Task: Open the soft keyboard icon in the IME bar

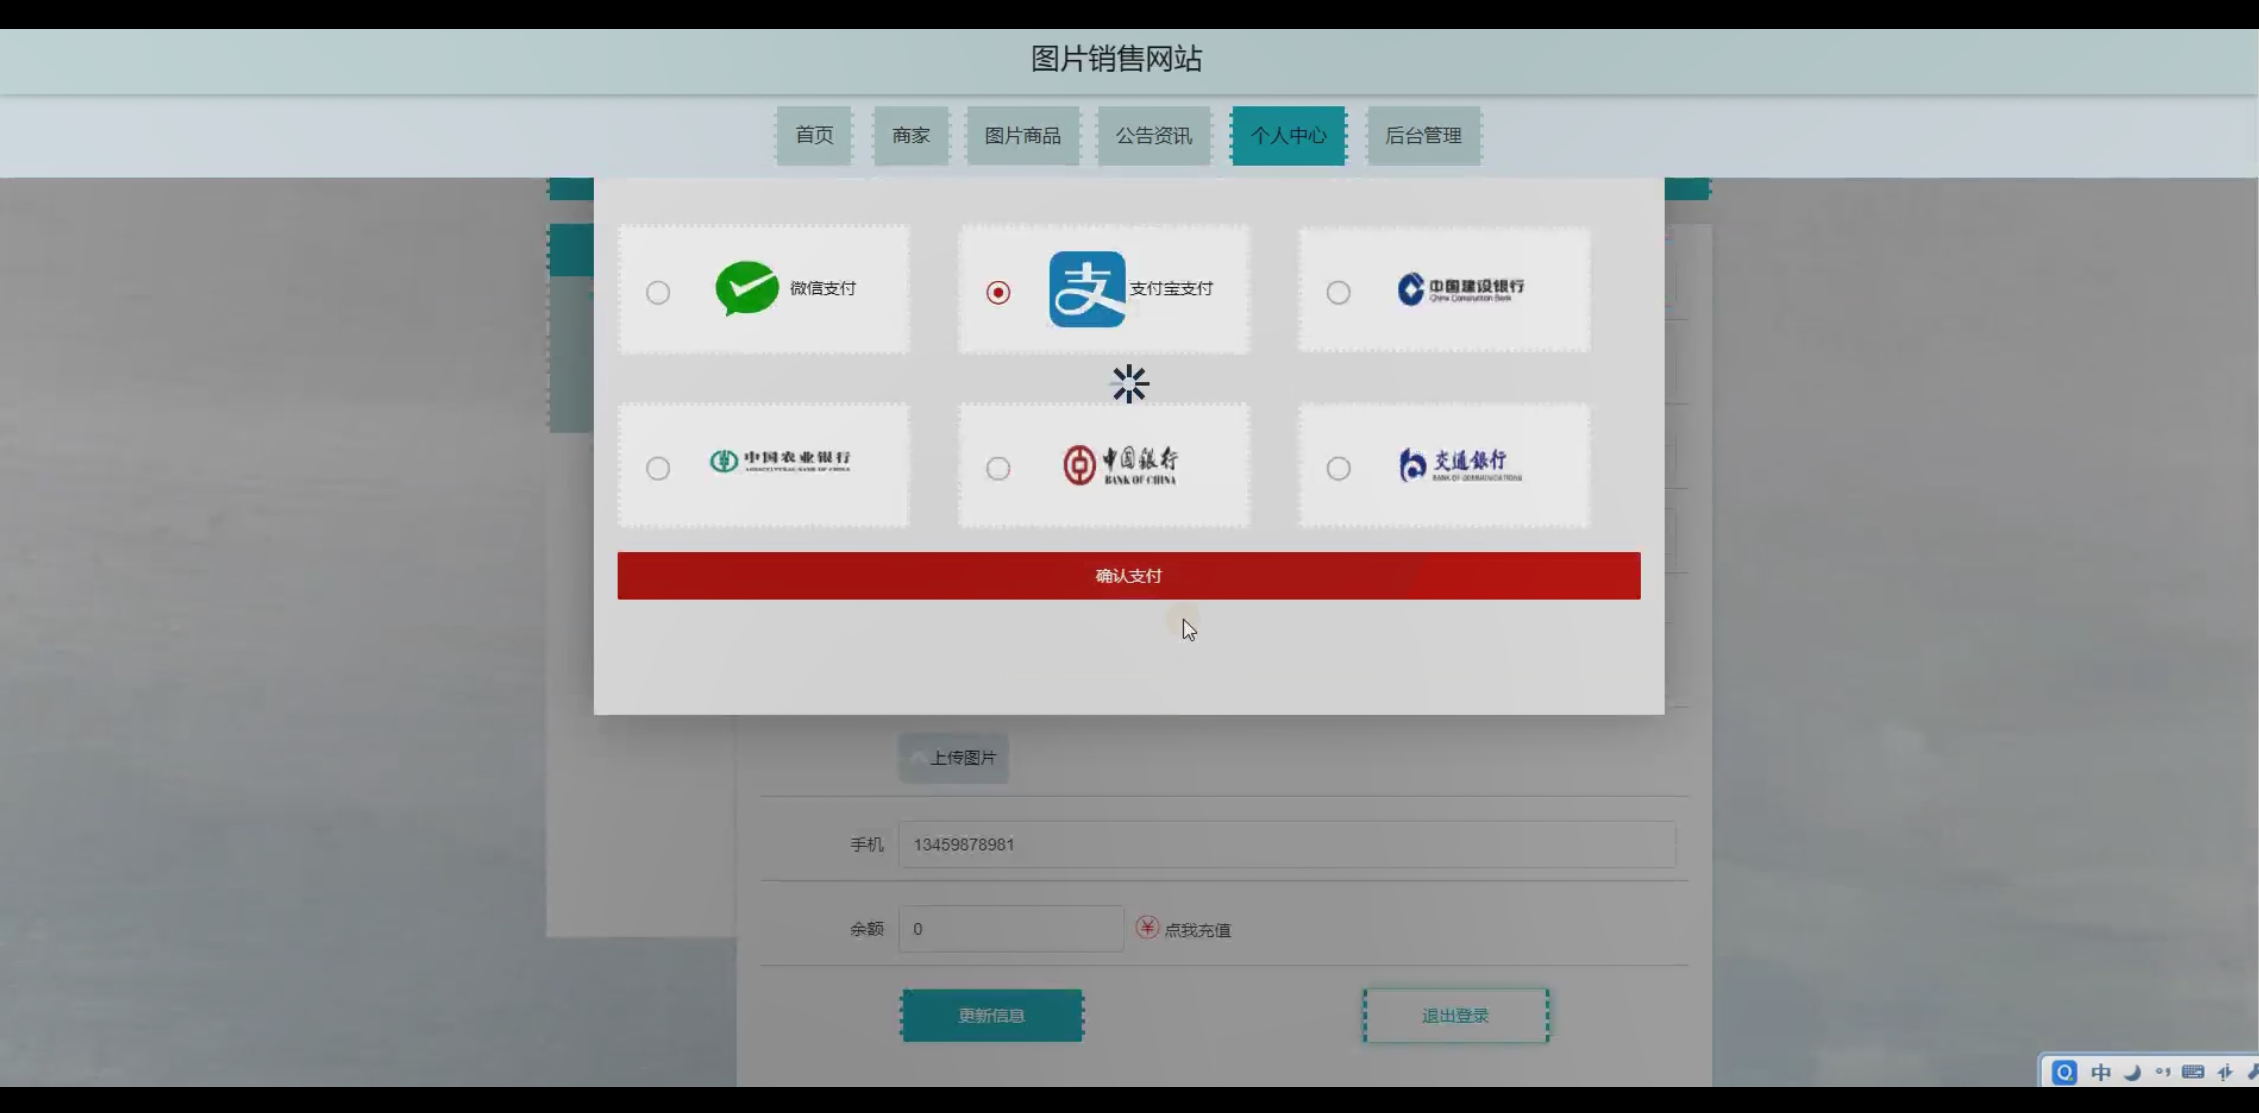Action: [x=2193, y=1072]
